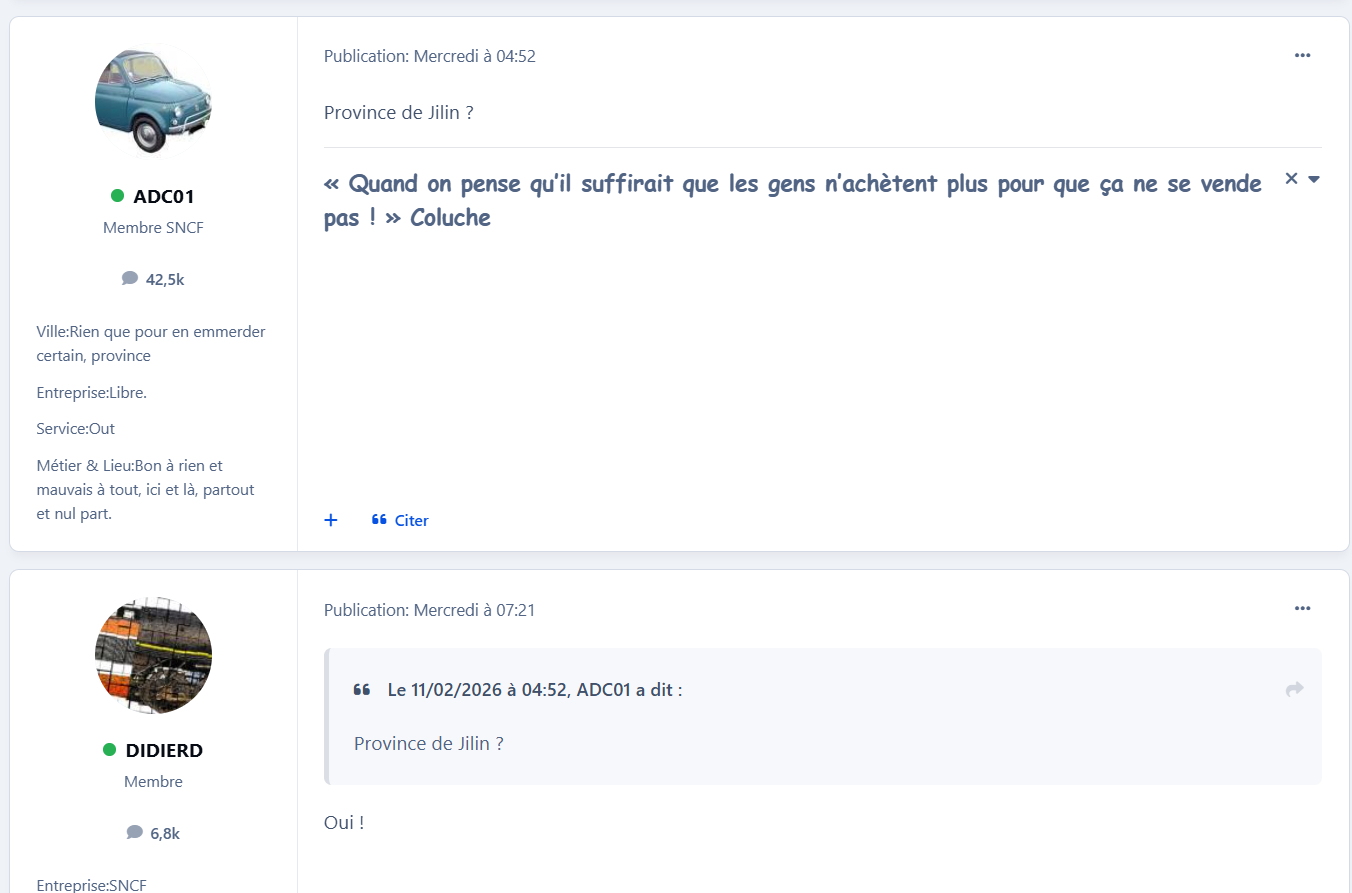Open DIDIERD post options ellipsis menu
Viewport: 1352px width, 893px height.
pyautogui.click(x=1302, y=608)
